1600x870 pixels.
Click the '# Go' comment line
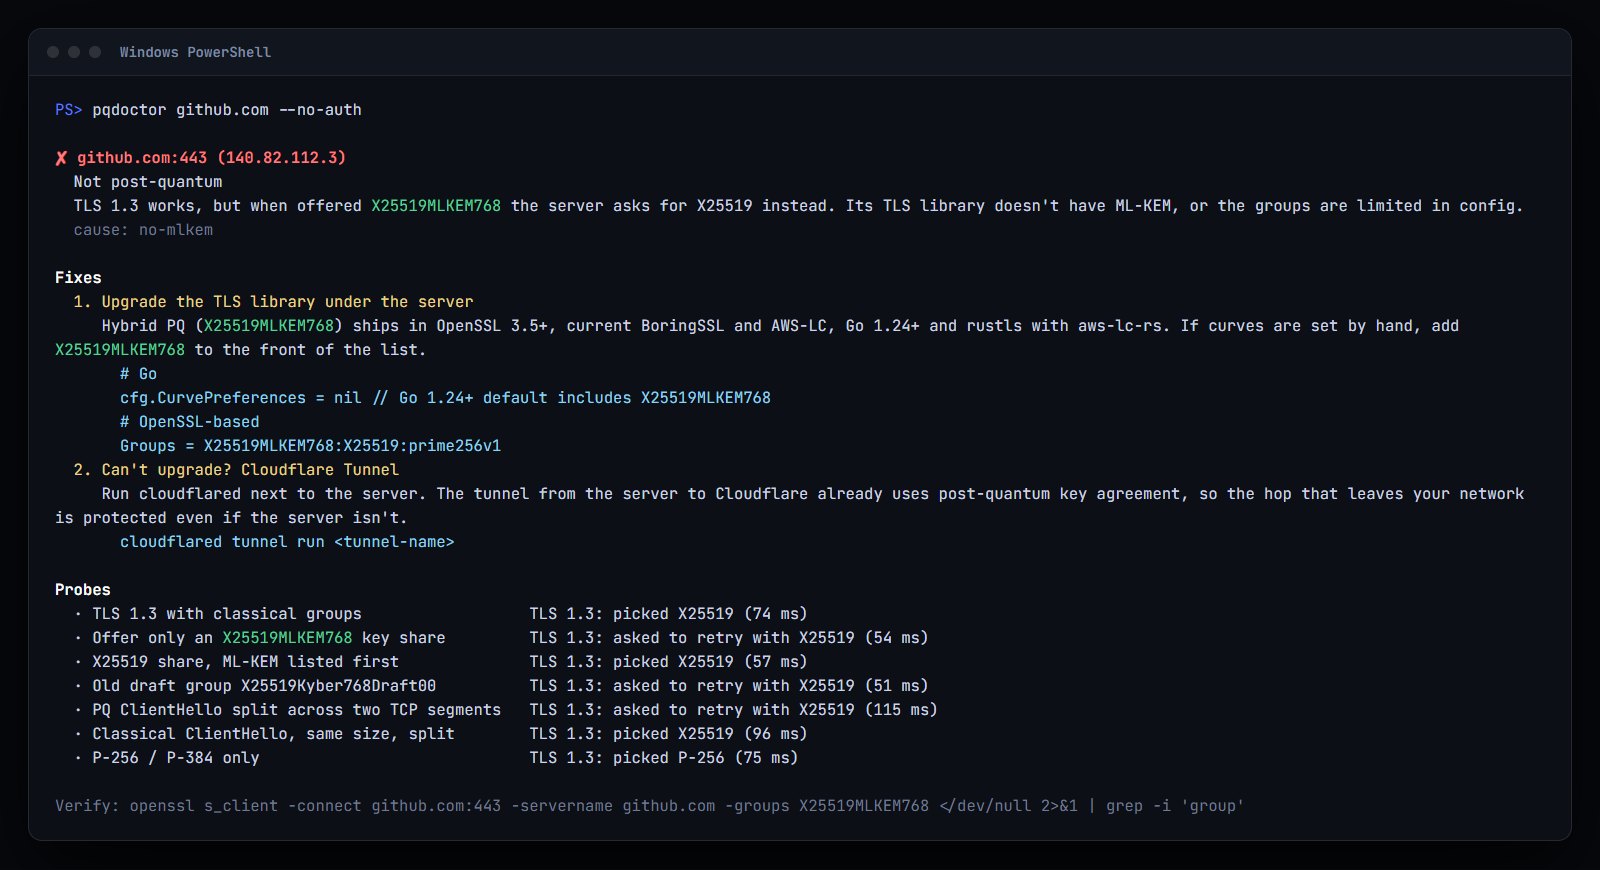click(x=138, y=374)
